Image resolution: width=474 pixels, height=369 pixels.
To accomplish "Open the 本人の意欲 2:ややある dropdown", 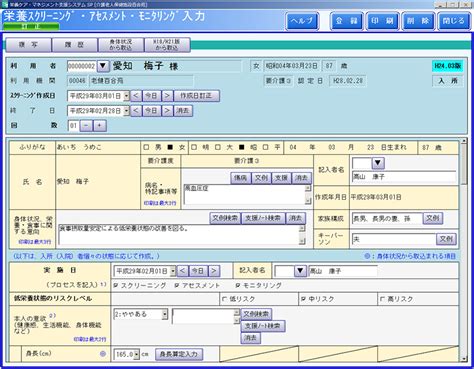I will (165, 314).
